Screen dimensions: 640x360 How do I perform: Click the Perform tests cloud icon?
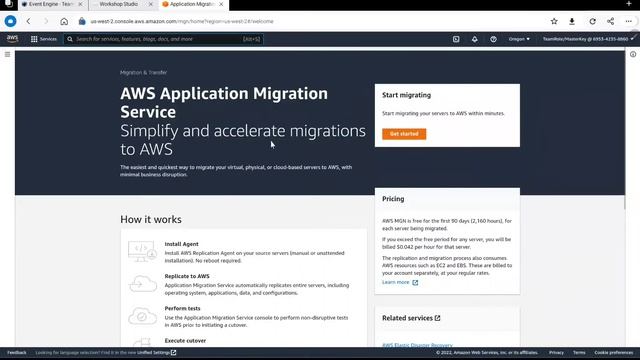142,316
